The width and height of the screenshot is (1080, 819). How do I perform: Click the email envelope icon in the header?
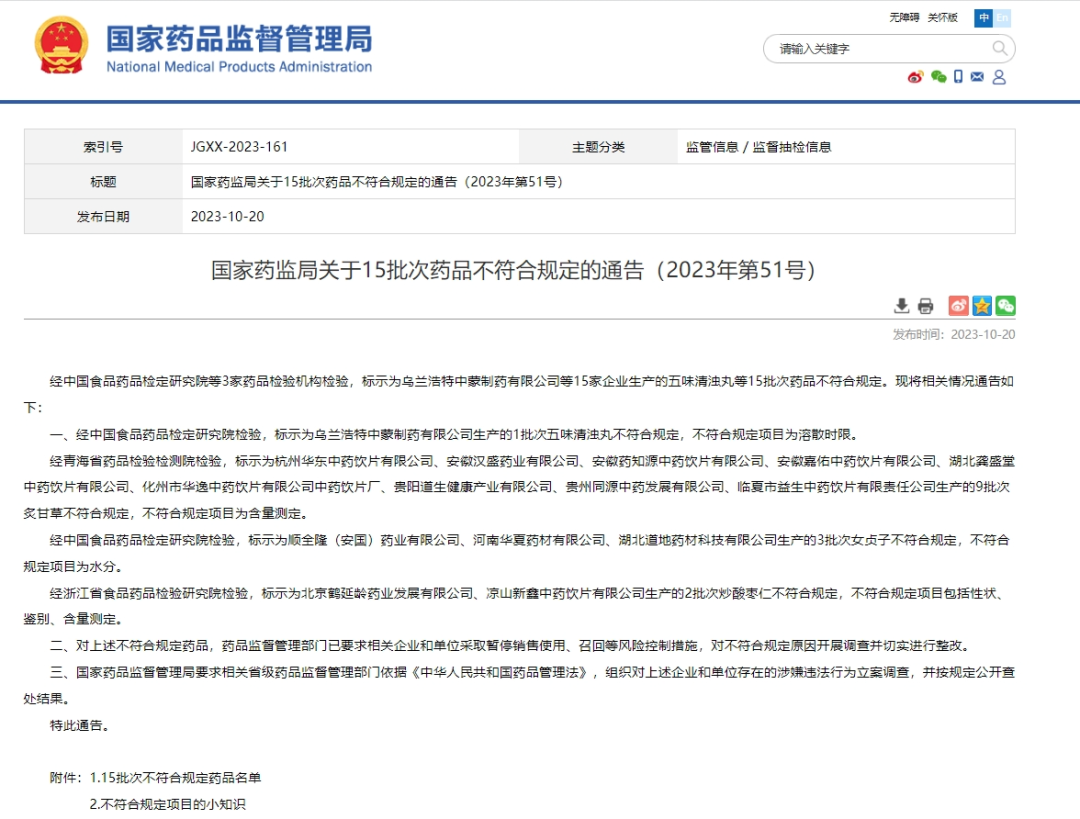(977, 77)
